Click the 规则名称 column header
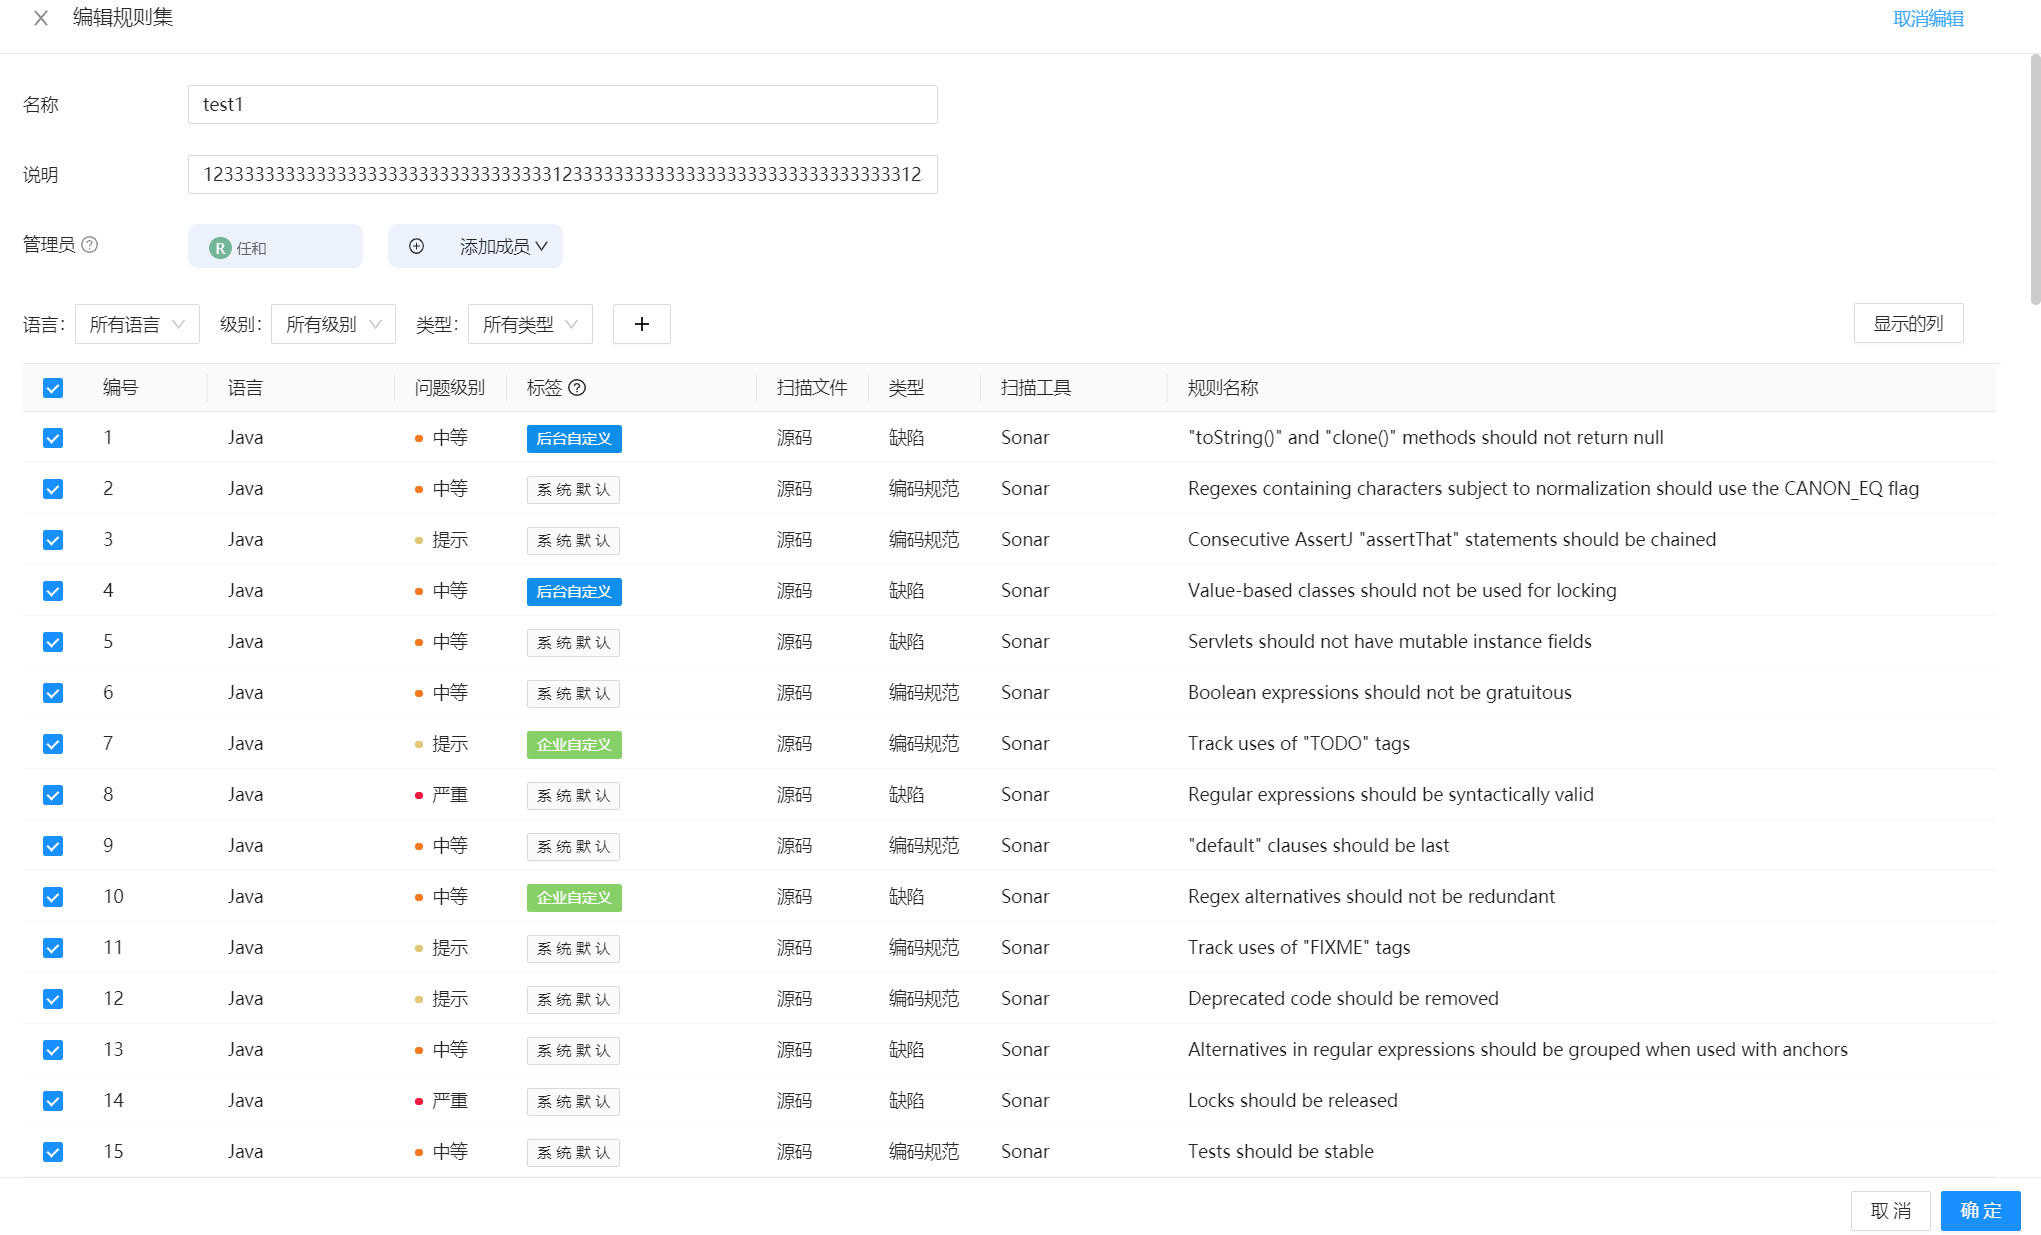 pyautogui.click(x=1222, y=388)
